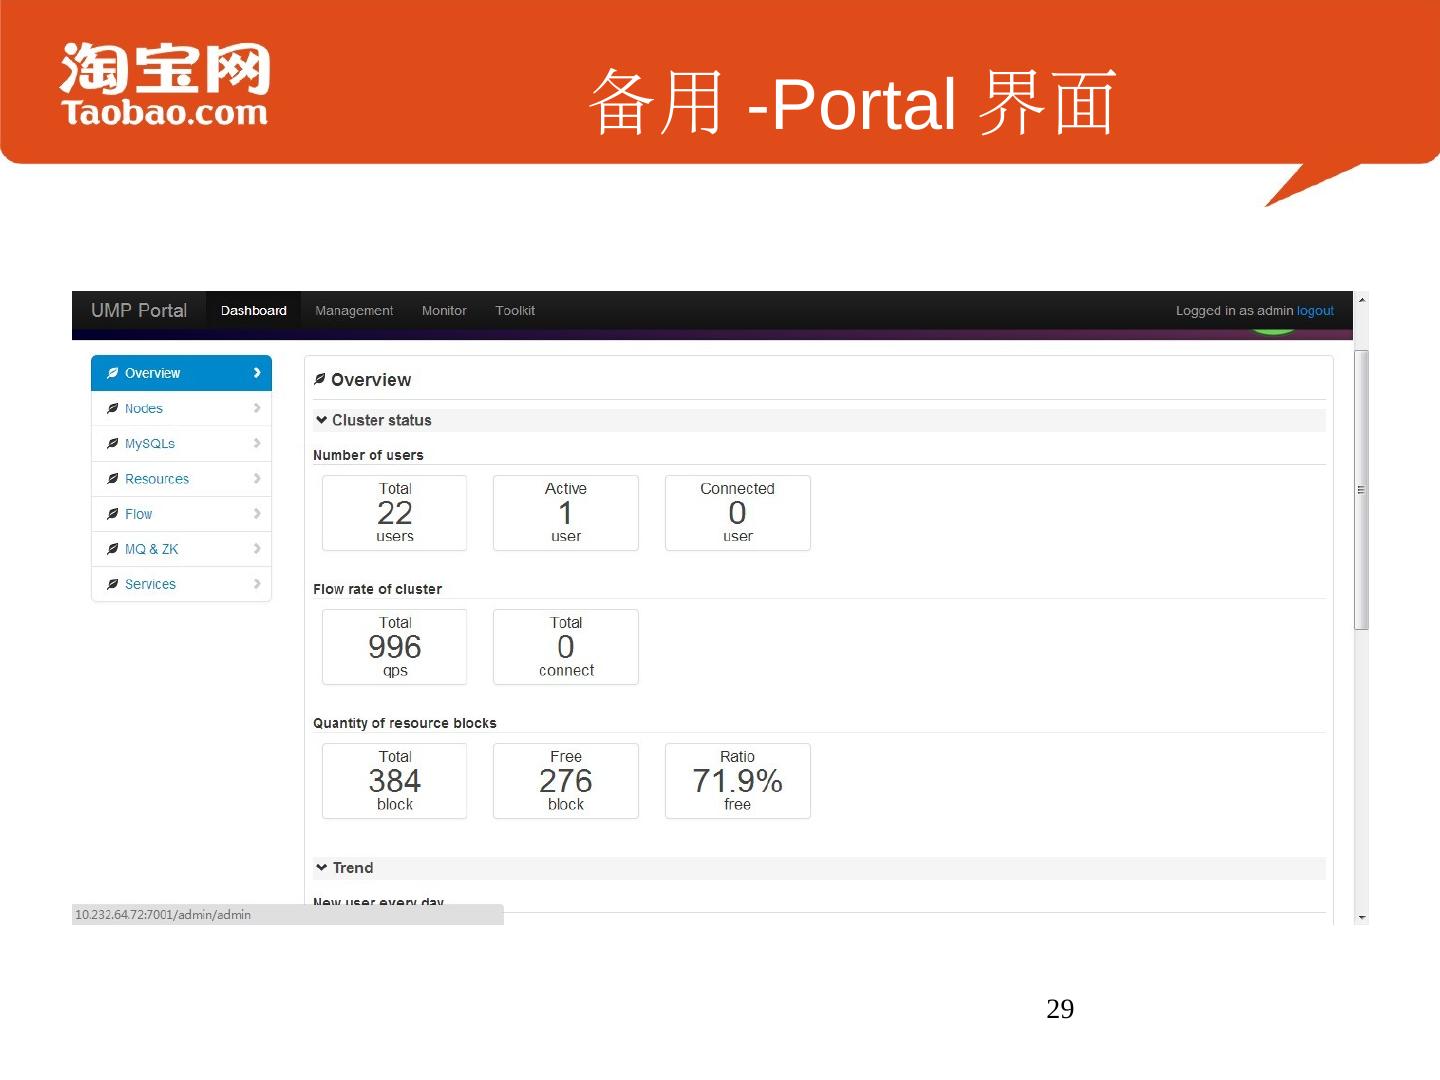The image size is (1440, 1080).
Task: Open the Toolkit menu
Action: click(515, 311)
